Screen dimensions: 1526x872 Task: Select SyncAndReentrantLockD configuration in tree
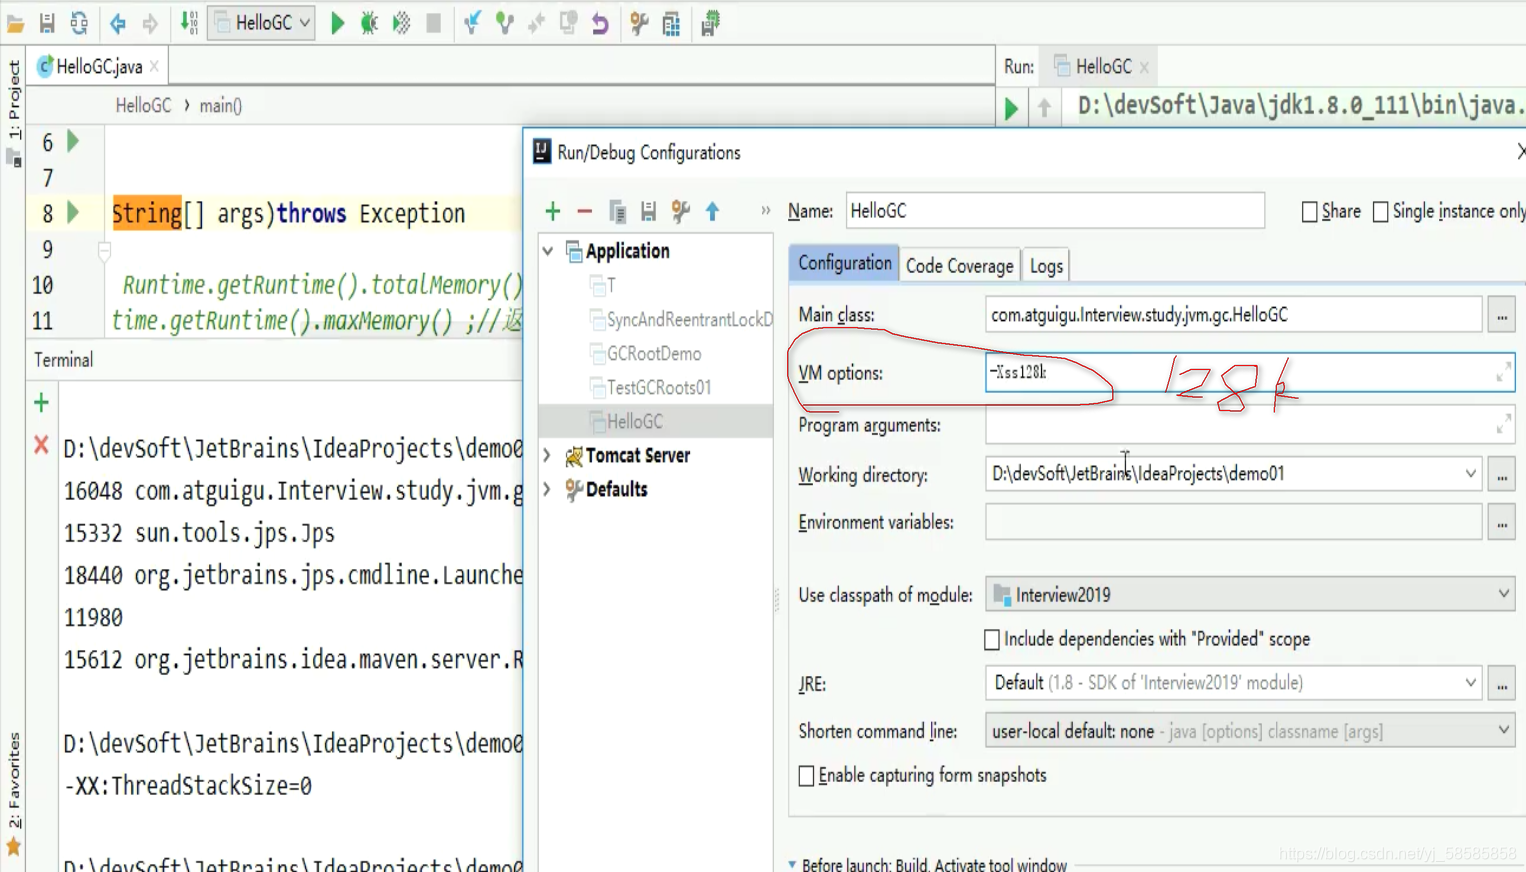click(x=681, y=320)
